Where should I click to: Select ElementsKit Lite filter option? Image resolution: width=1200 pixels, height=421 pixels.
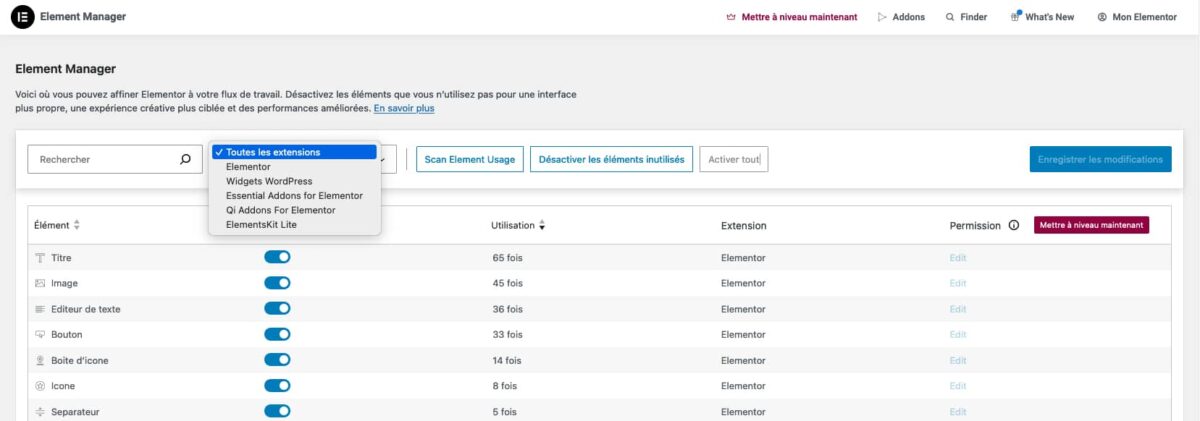click(x=294, y=225)
